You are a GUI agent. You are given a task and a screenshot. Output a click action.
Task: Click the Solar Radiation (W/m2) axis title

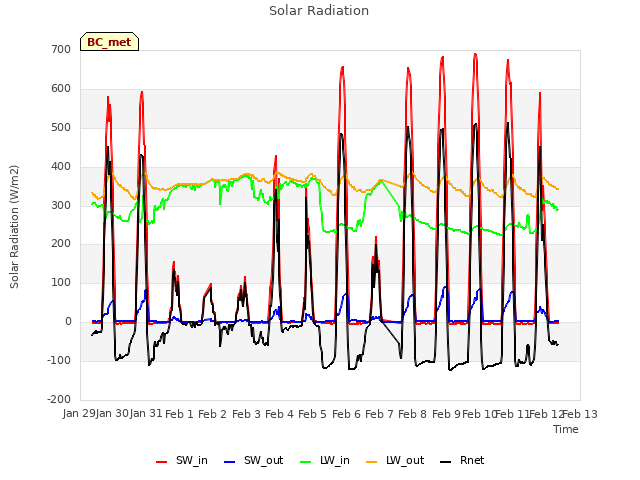[14, 227]
